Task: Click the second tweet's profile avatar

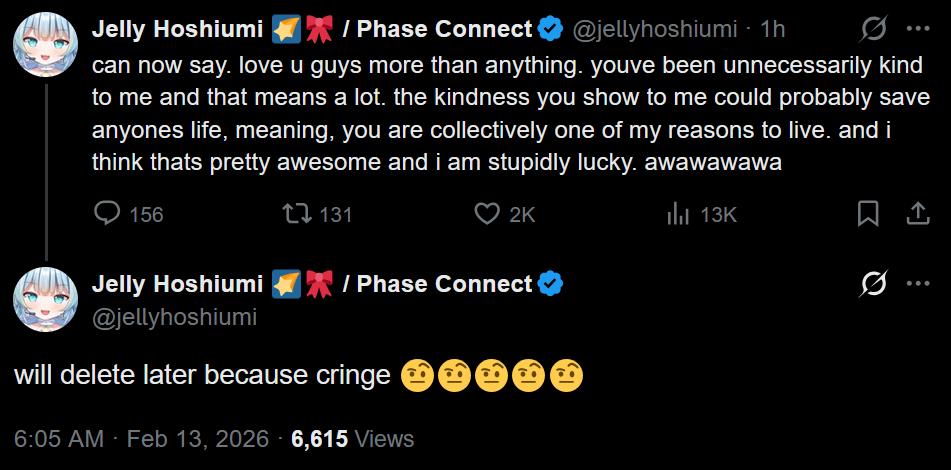Action: tap(46, 301)
